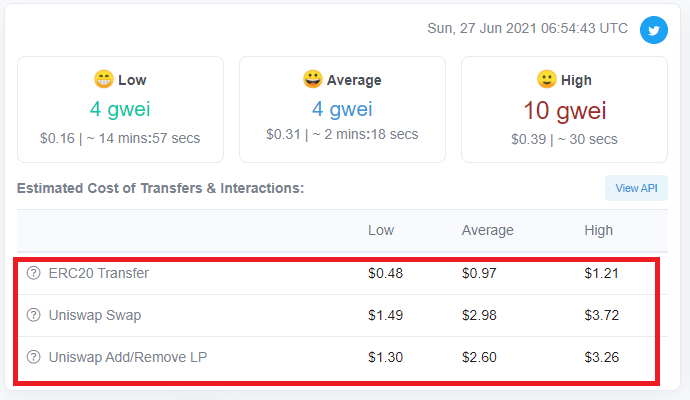The width and height of the screenshot is (690, 400).
Task: Open help icon for Uniswap Add/Remove LP
Action: [x=33, y=357]
